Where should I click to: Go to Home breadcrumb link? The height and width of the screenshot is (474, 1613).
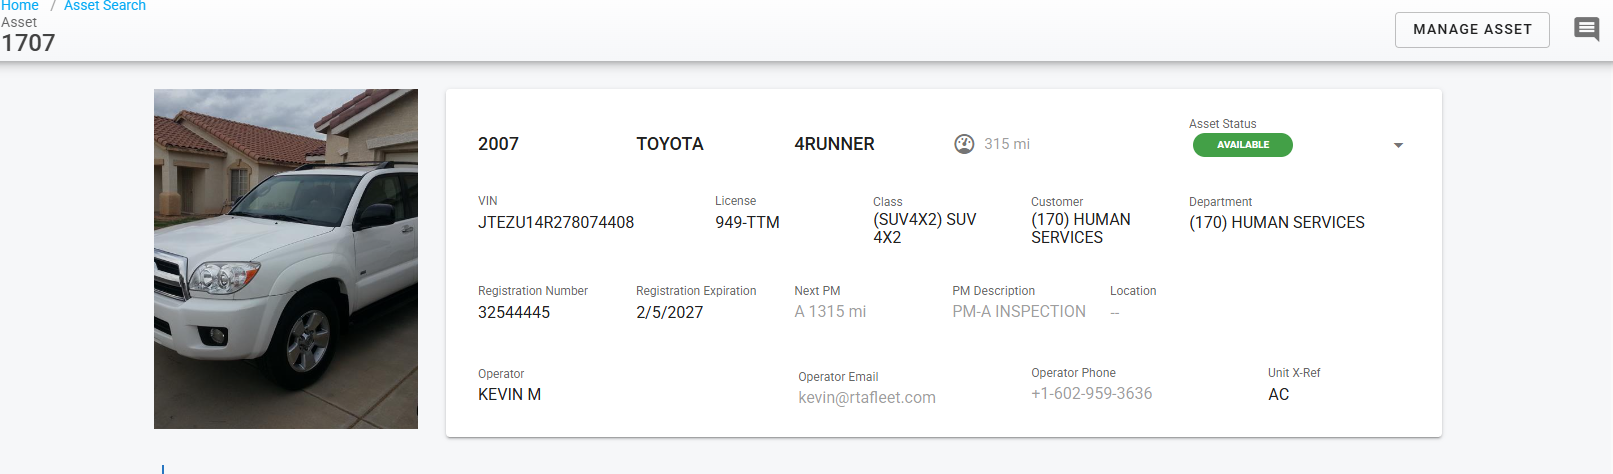[20, 6]
